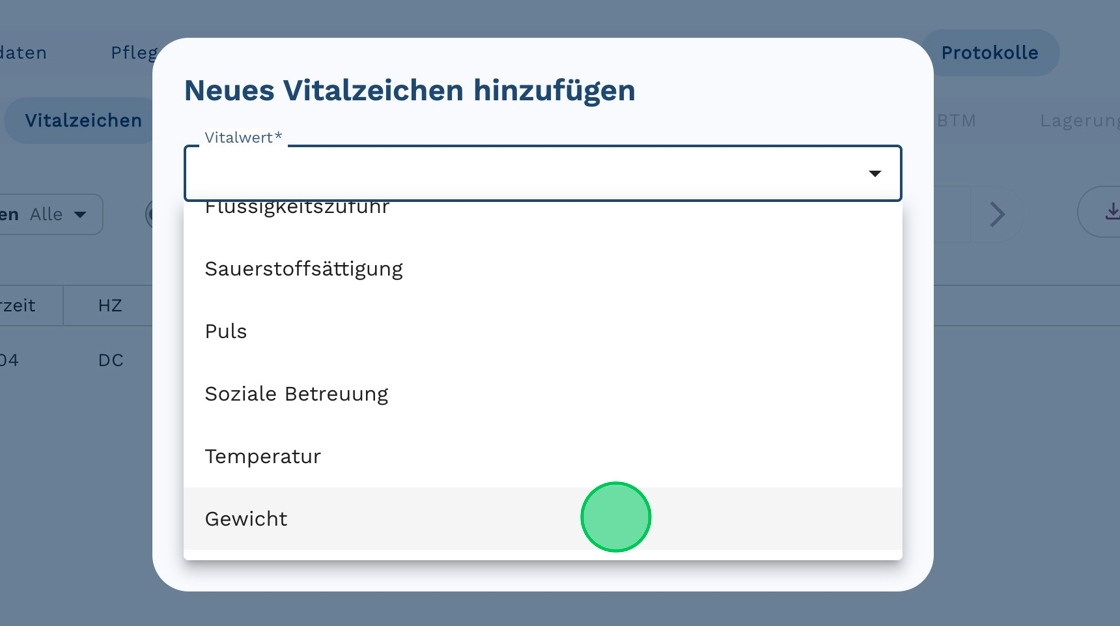Choose Temperatur in the dropdown list
Viewport: 1120px width, 626px height.
click(263, 456)
